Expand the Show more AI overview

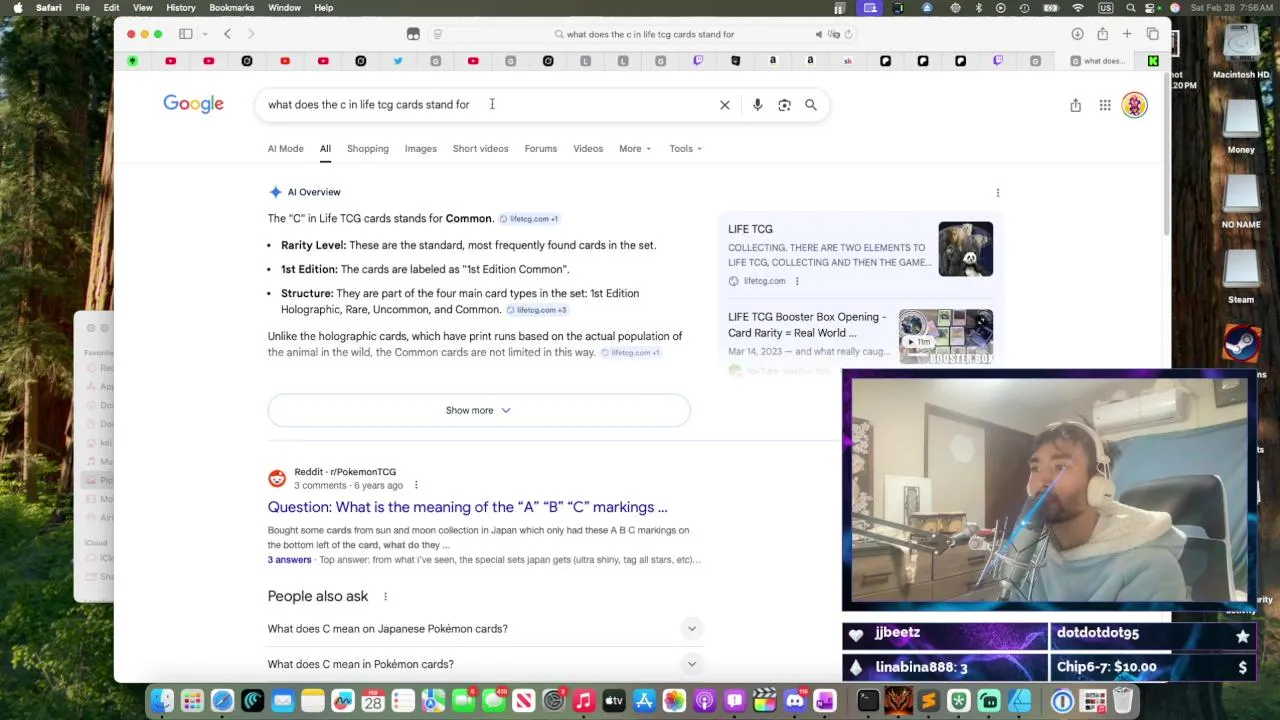pos(478,410)
